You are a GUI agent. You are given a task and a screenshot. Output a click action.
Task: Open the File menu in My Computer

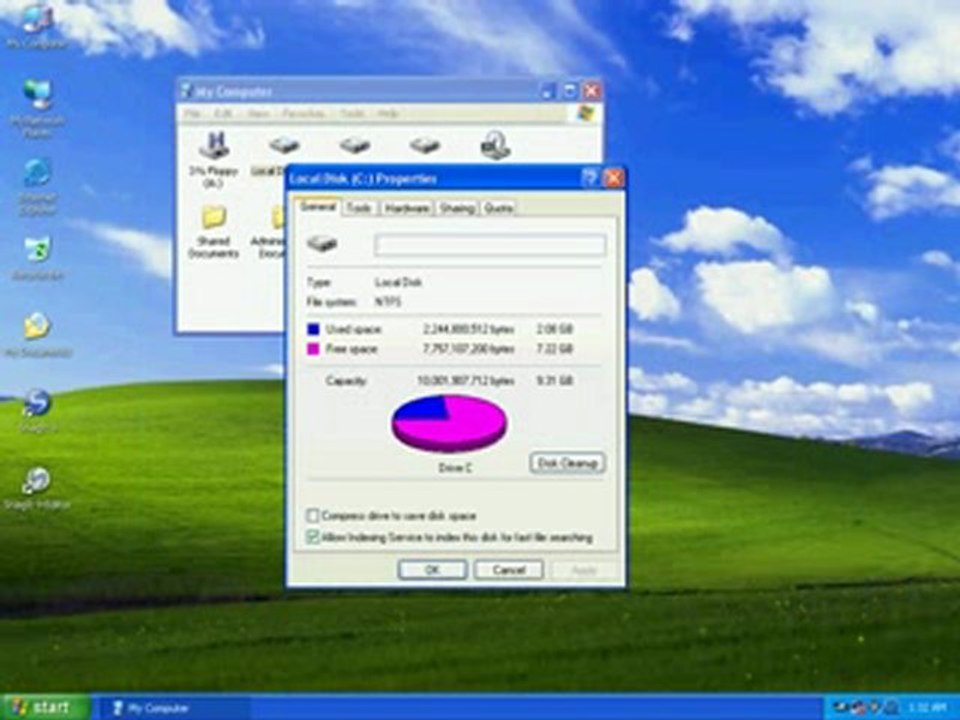coord(192,113)
